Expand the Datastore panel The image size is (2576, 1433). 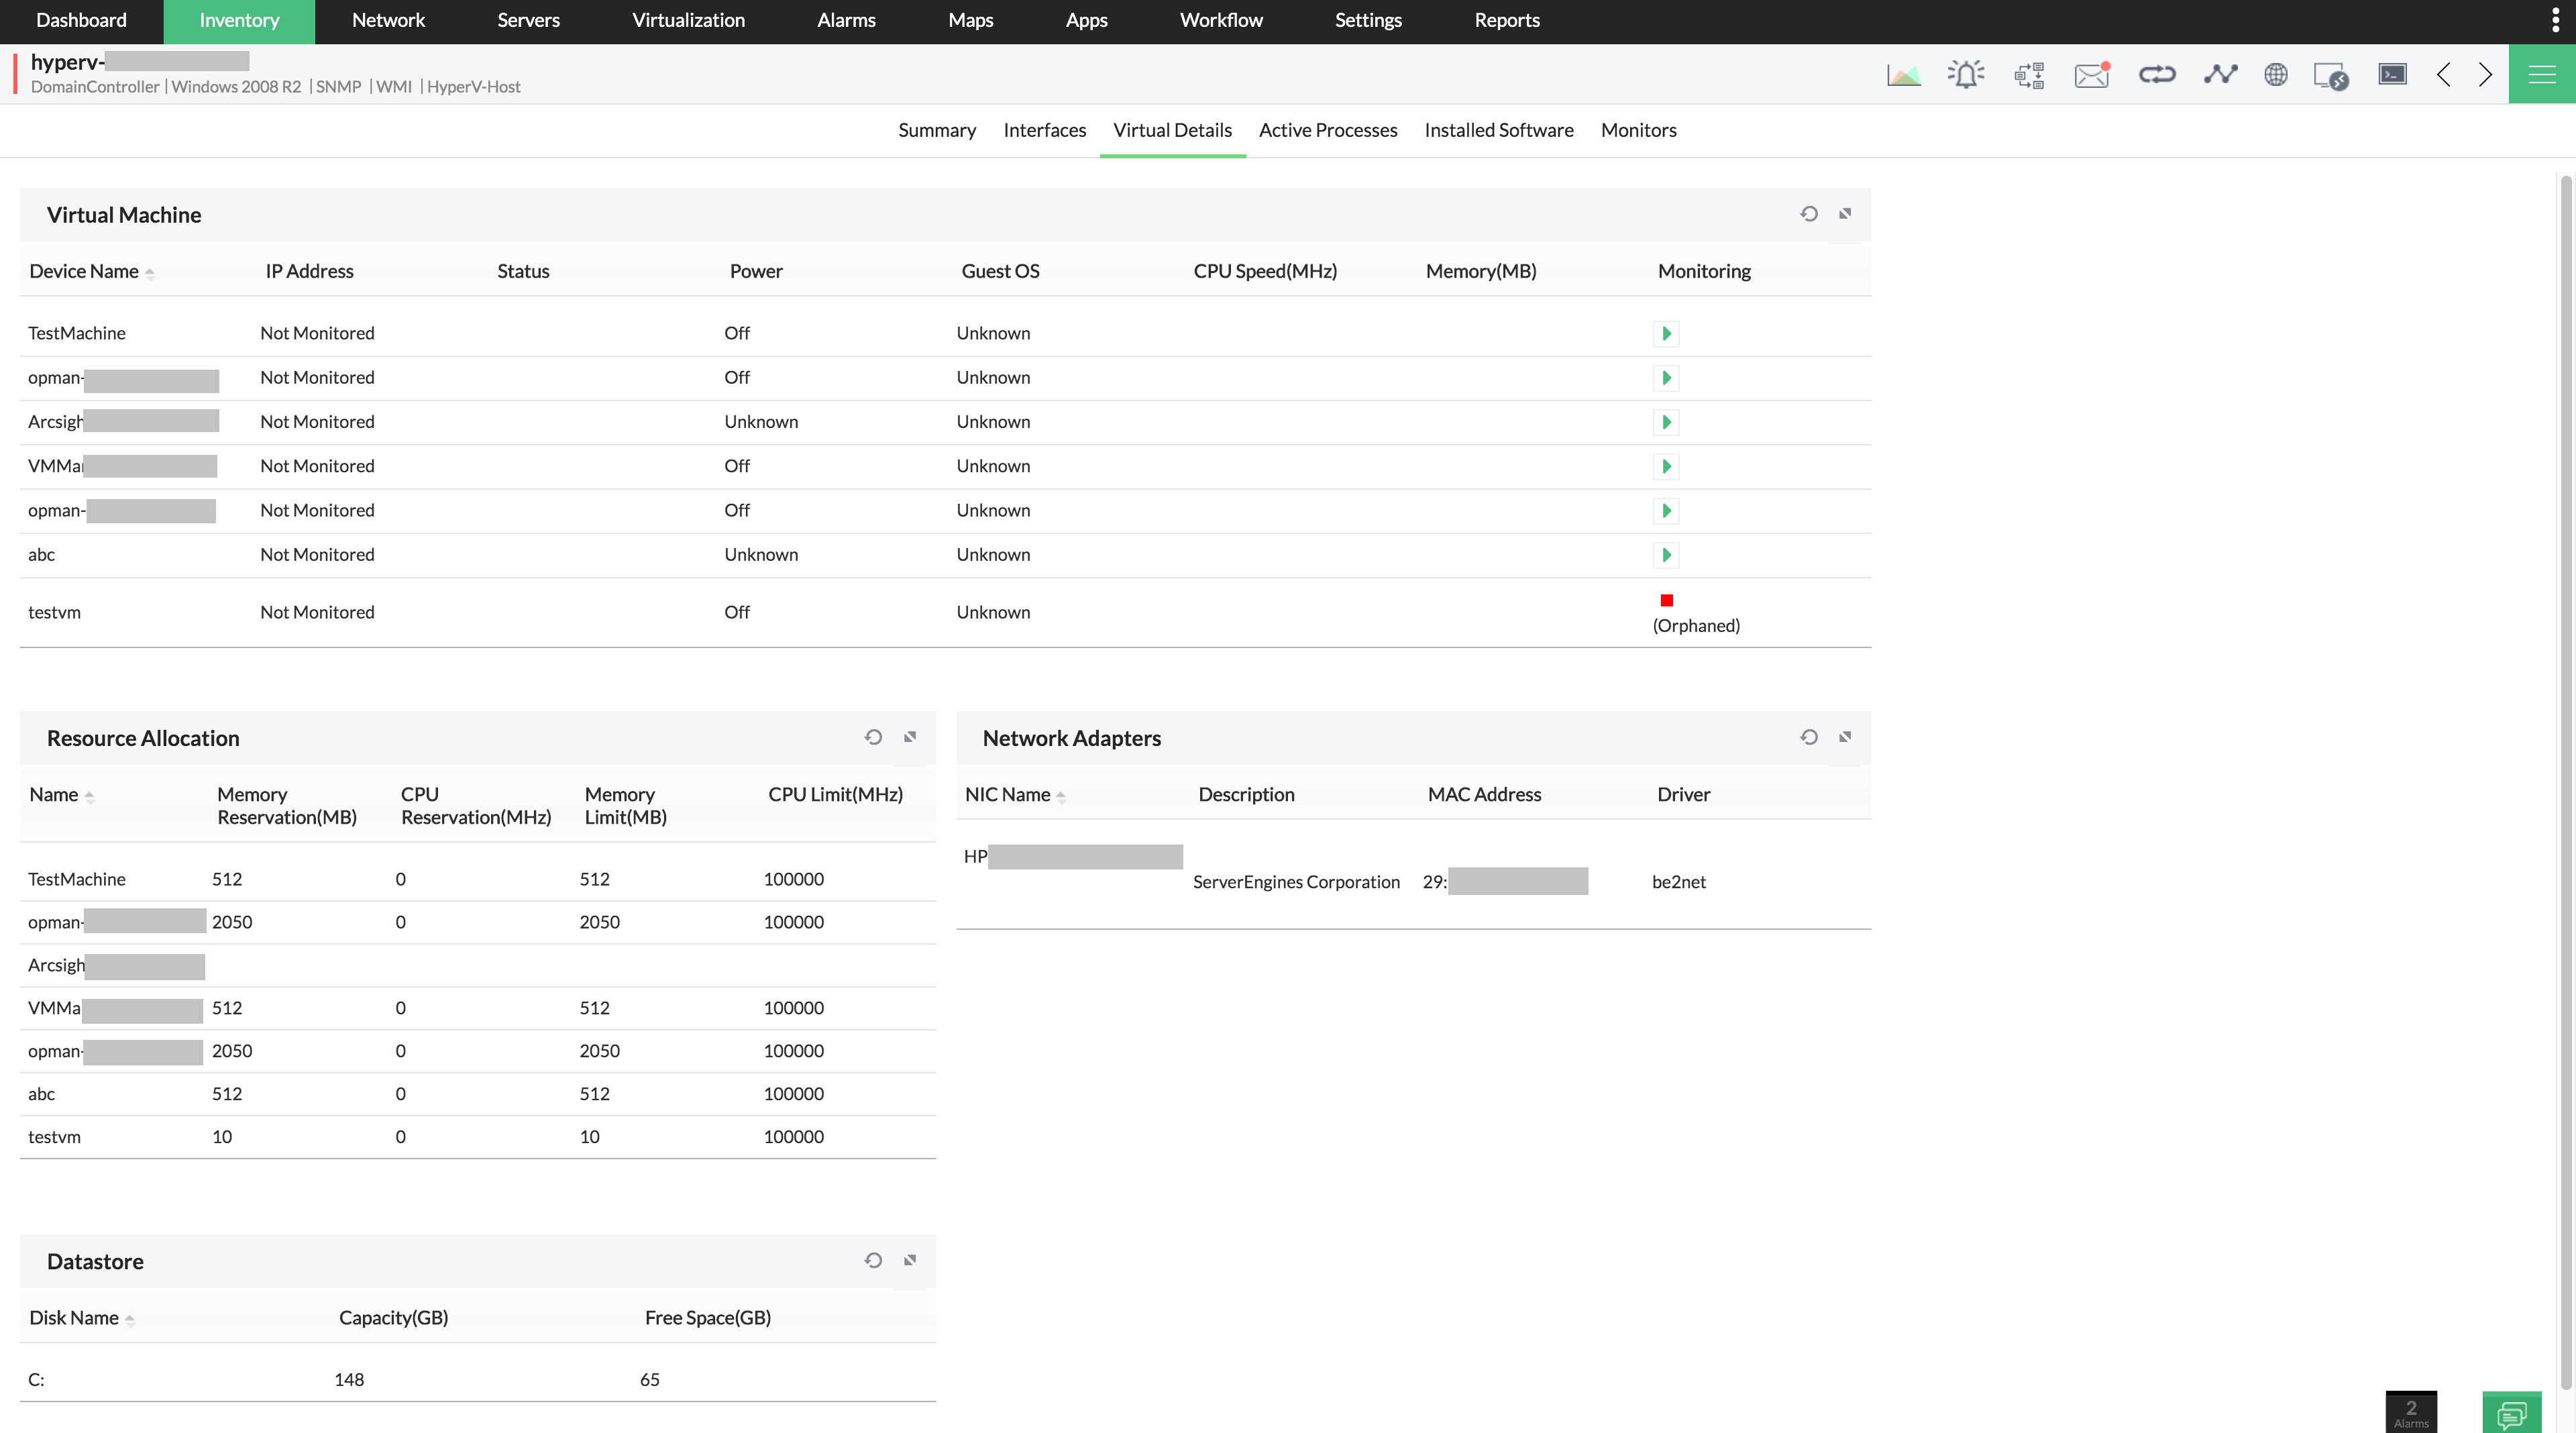(910, 1259)
